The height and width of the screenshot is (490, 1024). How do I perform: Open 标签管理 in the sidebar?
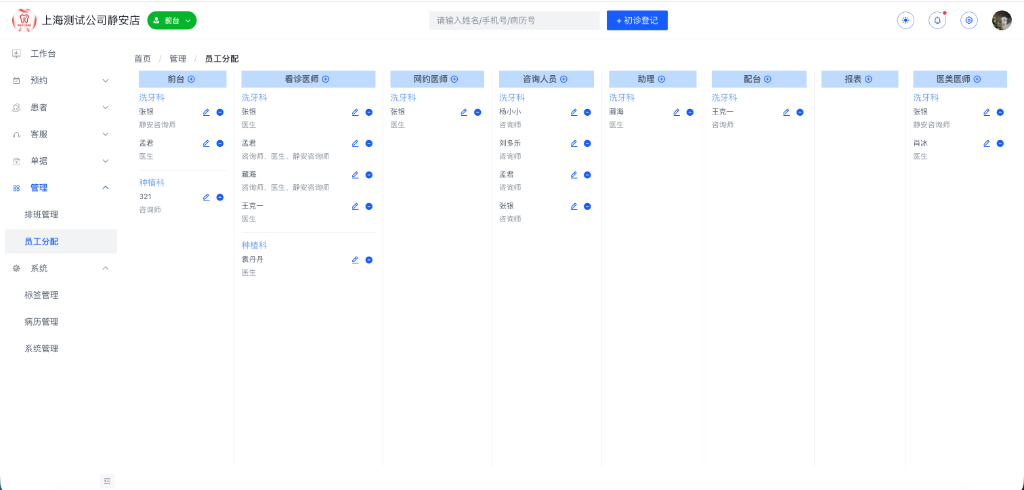tap(61, 295)
